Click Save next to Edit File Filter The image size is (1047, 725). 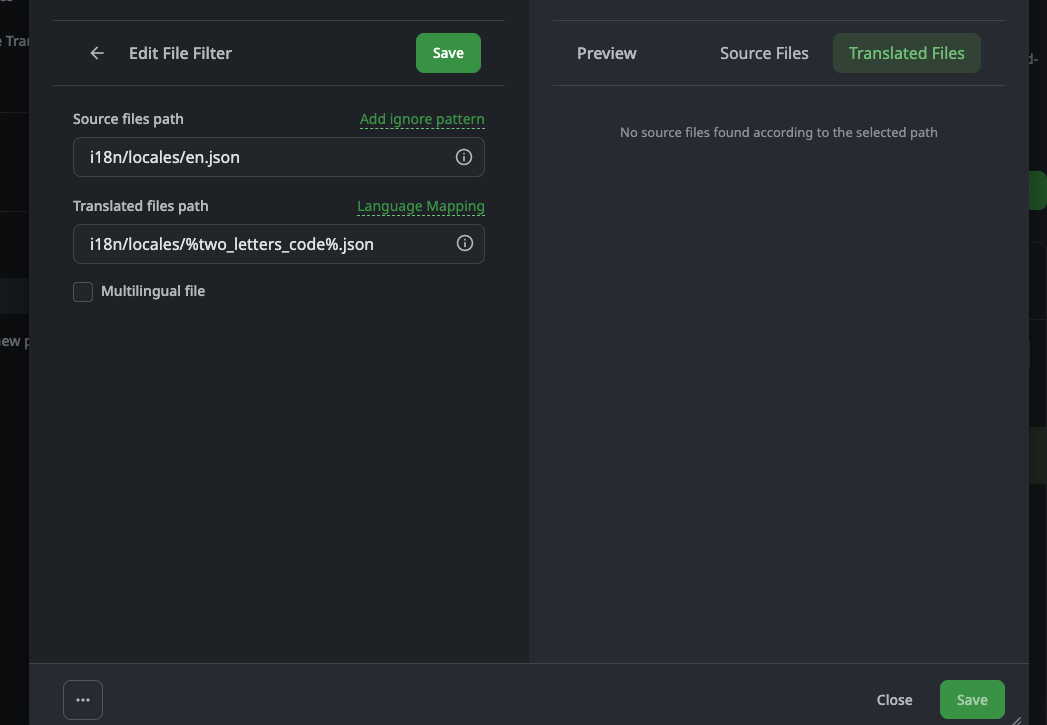click(448, 53)
